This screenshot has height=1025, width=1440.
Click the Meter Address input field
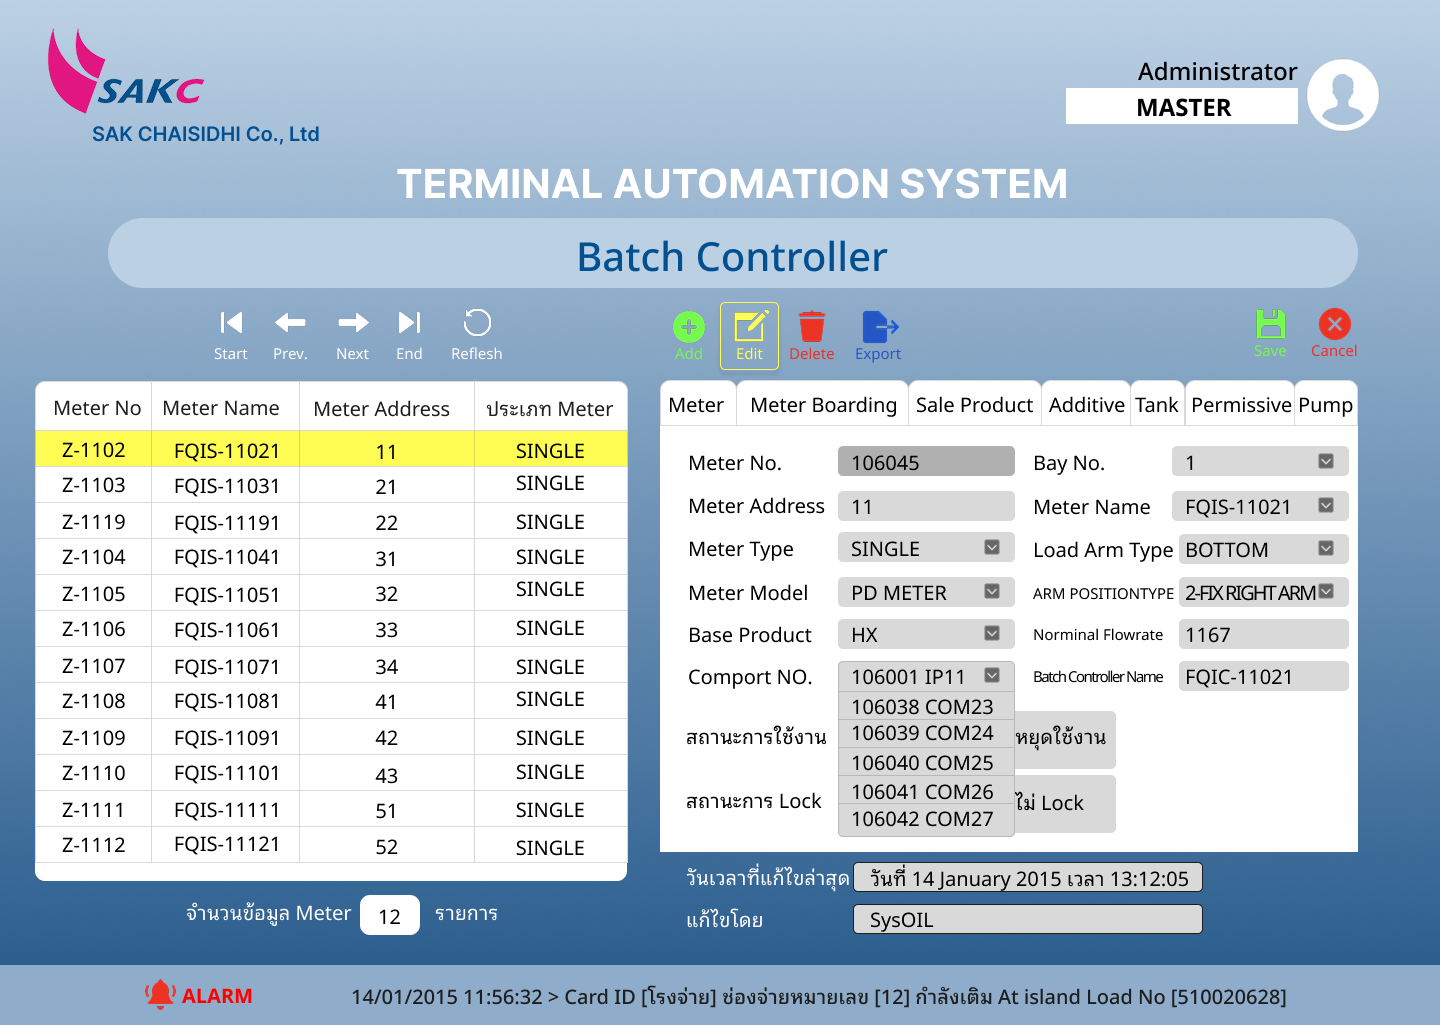(x=926, y=506)
